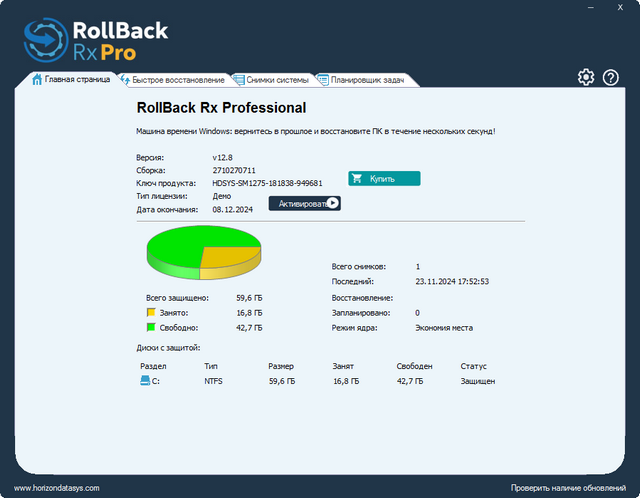Click the yellow Занято legend swatch
Screen dimensions: 640x498
[151, 313]
